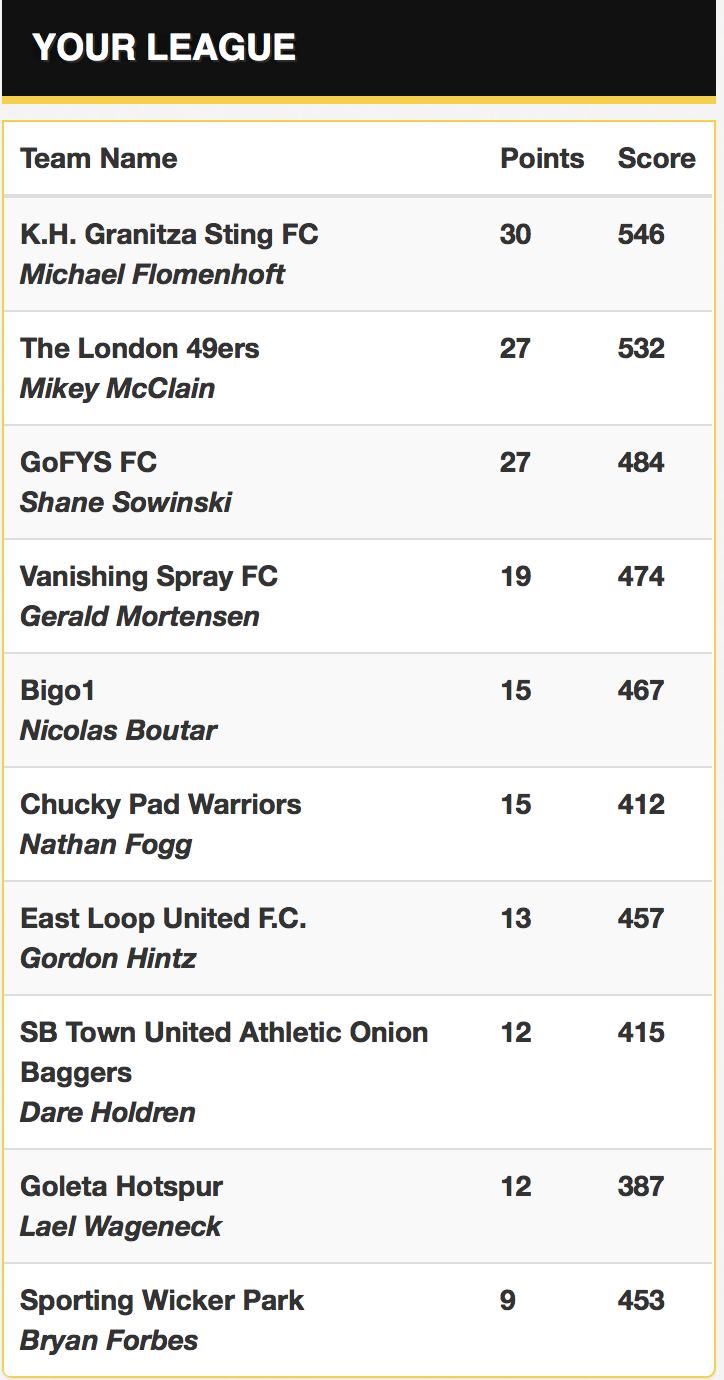This screenshot has height=1380, width=724.
Task: Click the Score column header
Action: click(x=657, y=158)
